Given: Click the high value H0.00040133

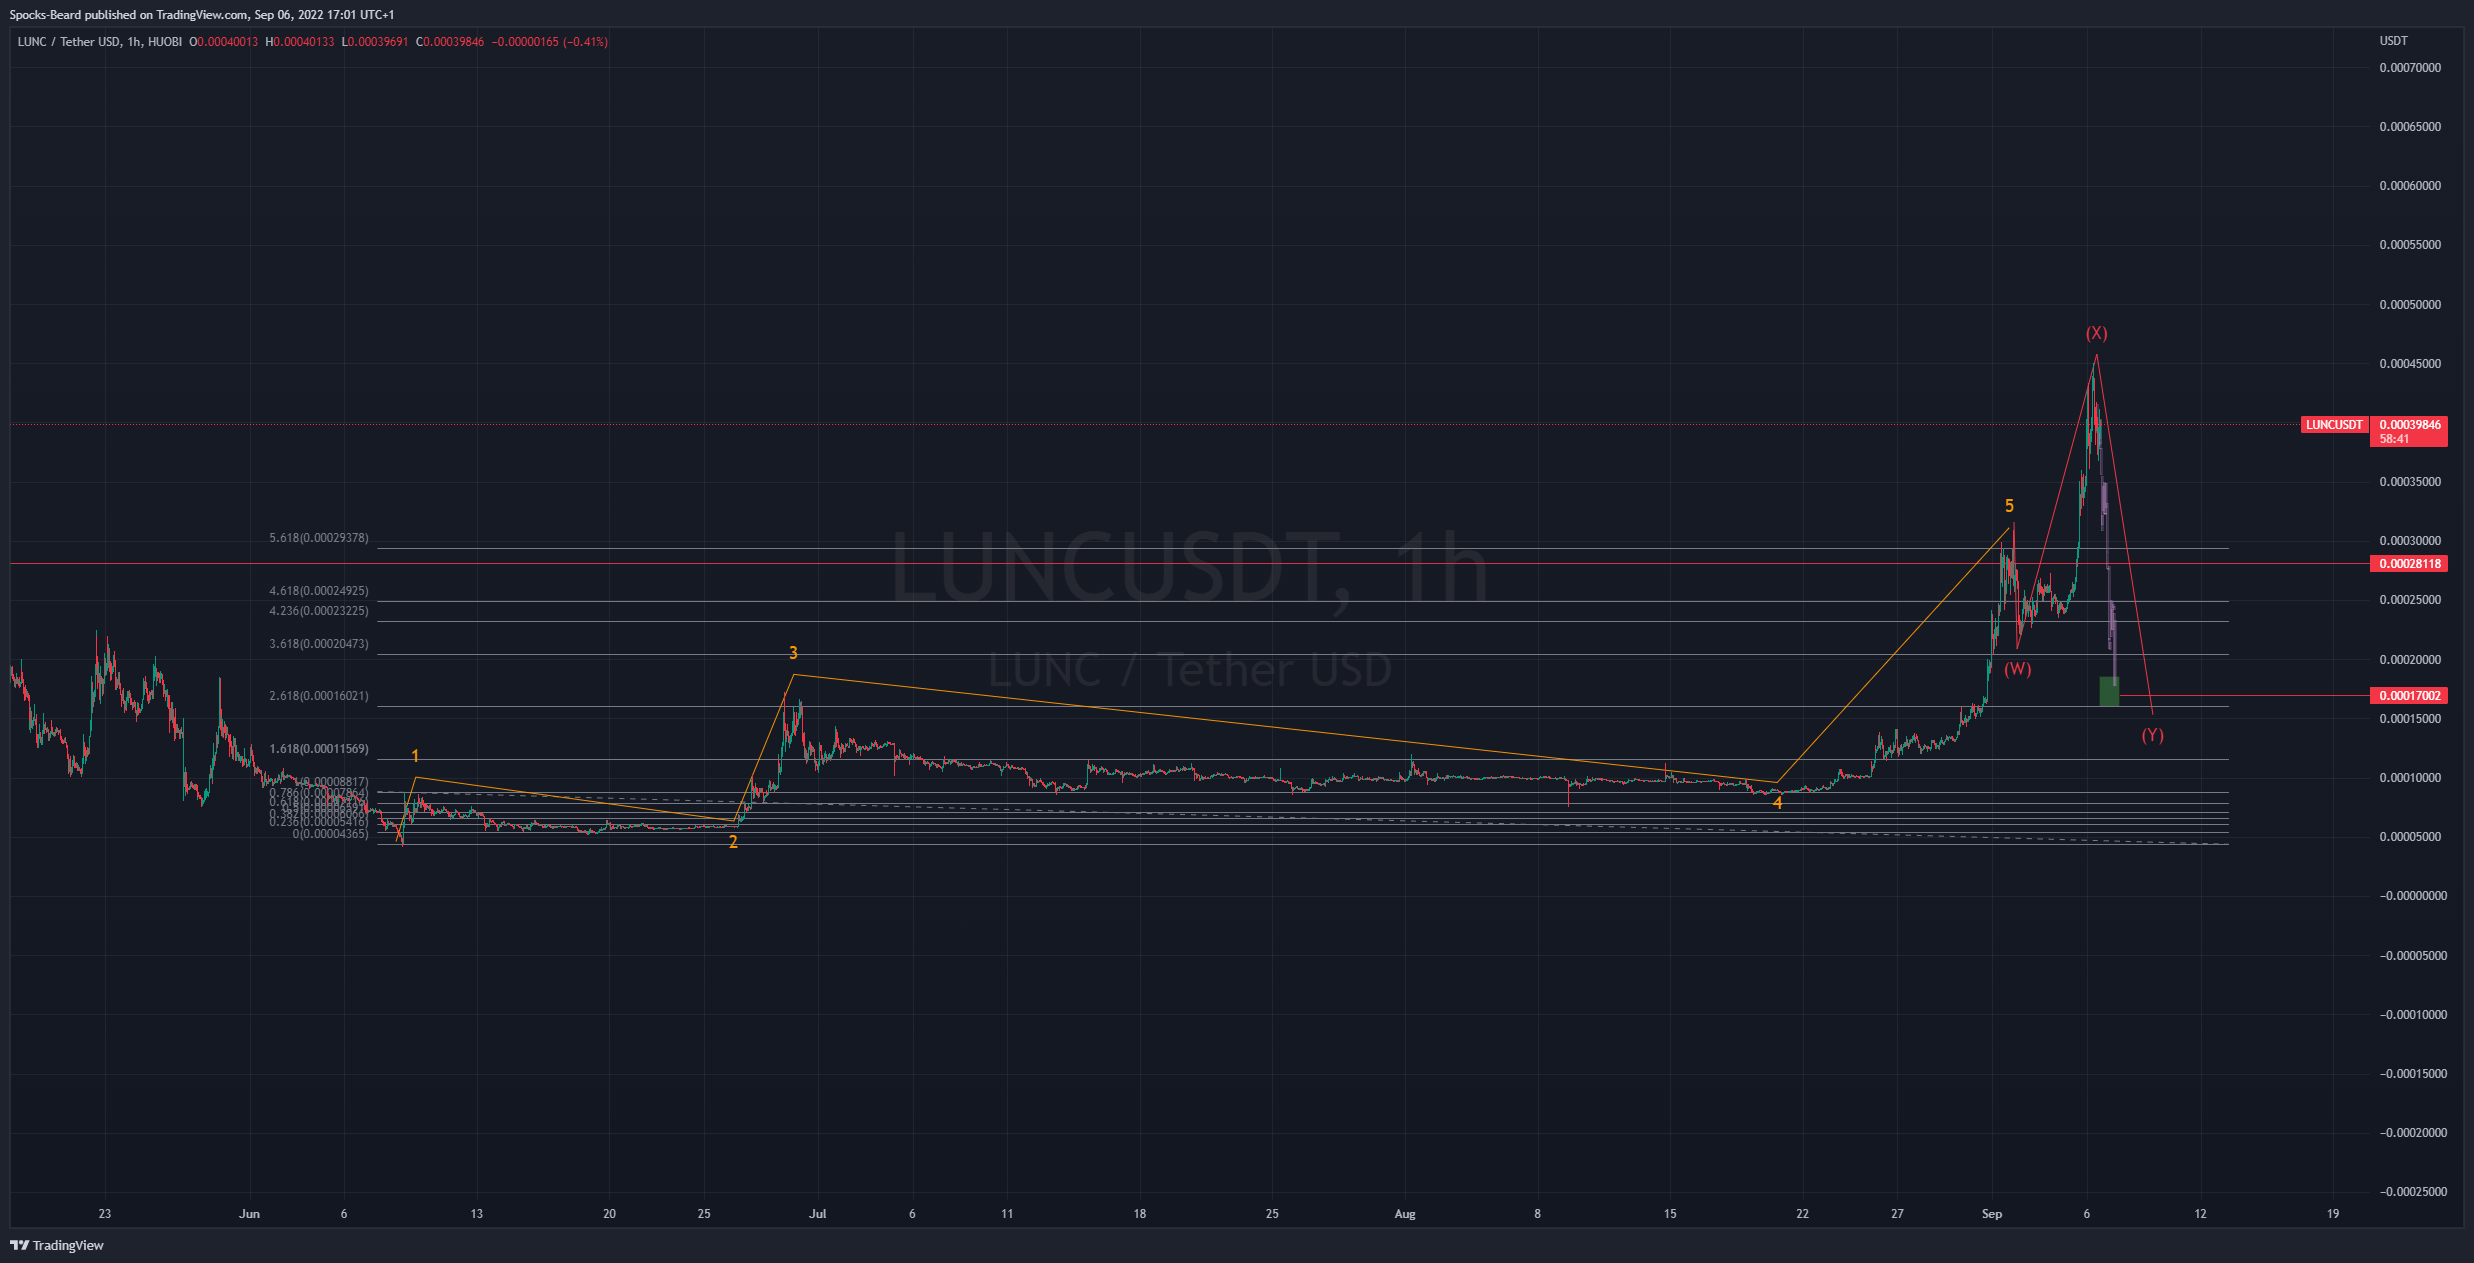Looking at the screenshot, I should pos(300,42).
